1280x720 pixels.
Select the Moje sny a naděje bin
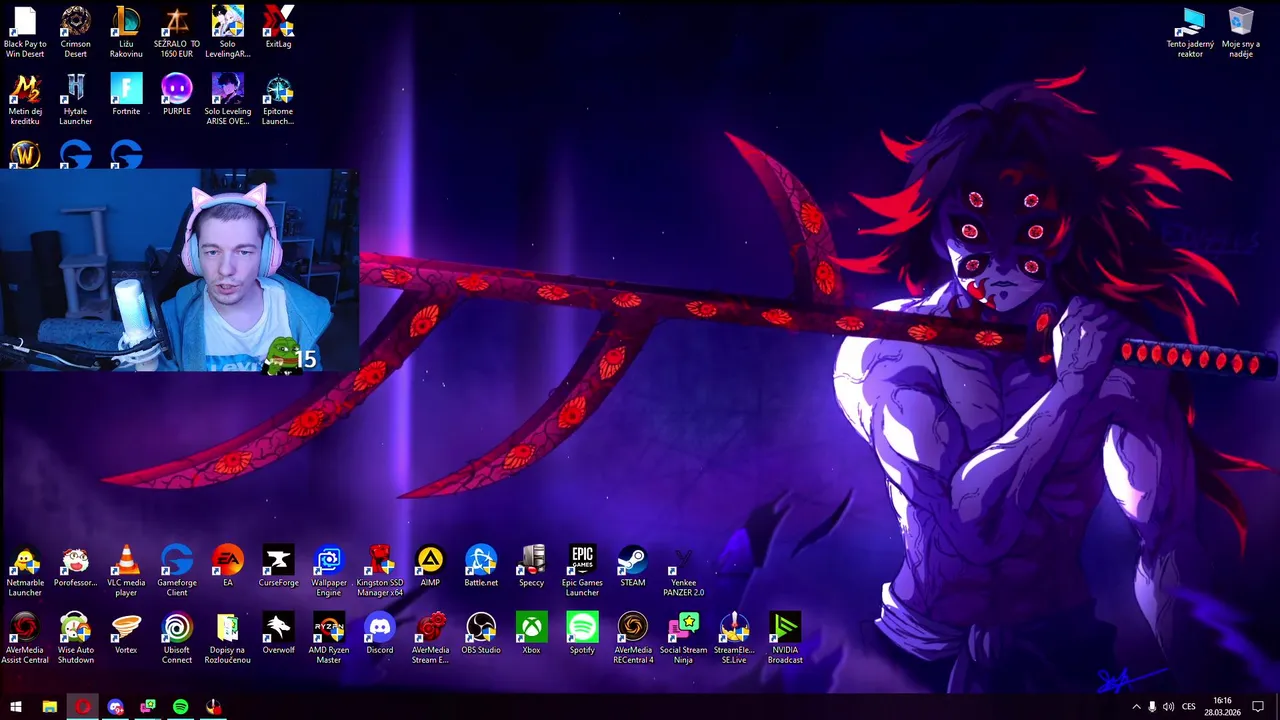coord(1241,32)
